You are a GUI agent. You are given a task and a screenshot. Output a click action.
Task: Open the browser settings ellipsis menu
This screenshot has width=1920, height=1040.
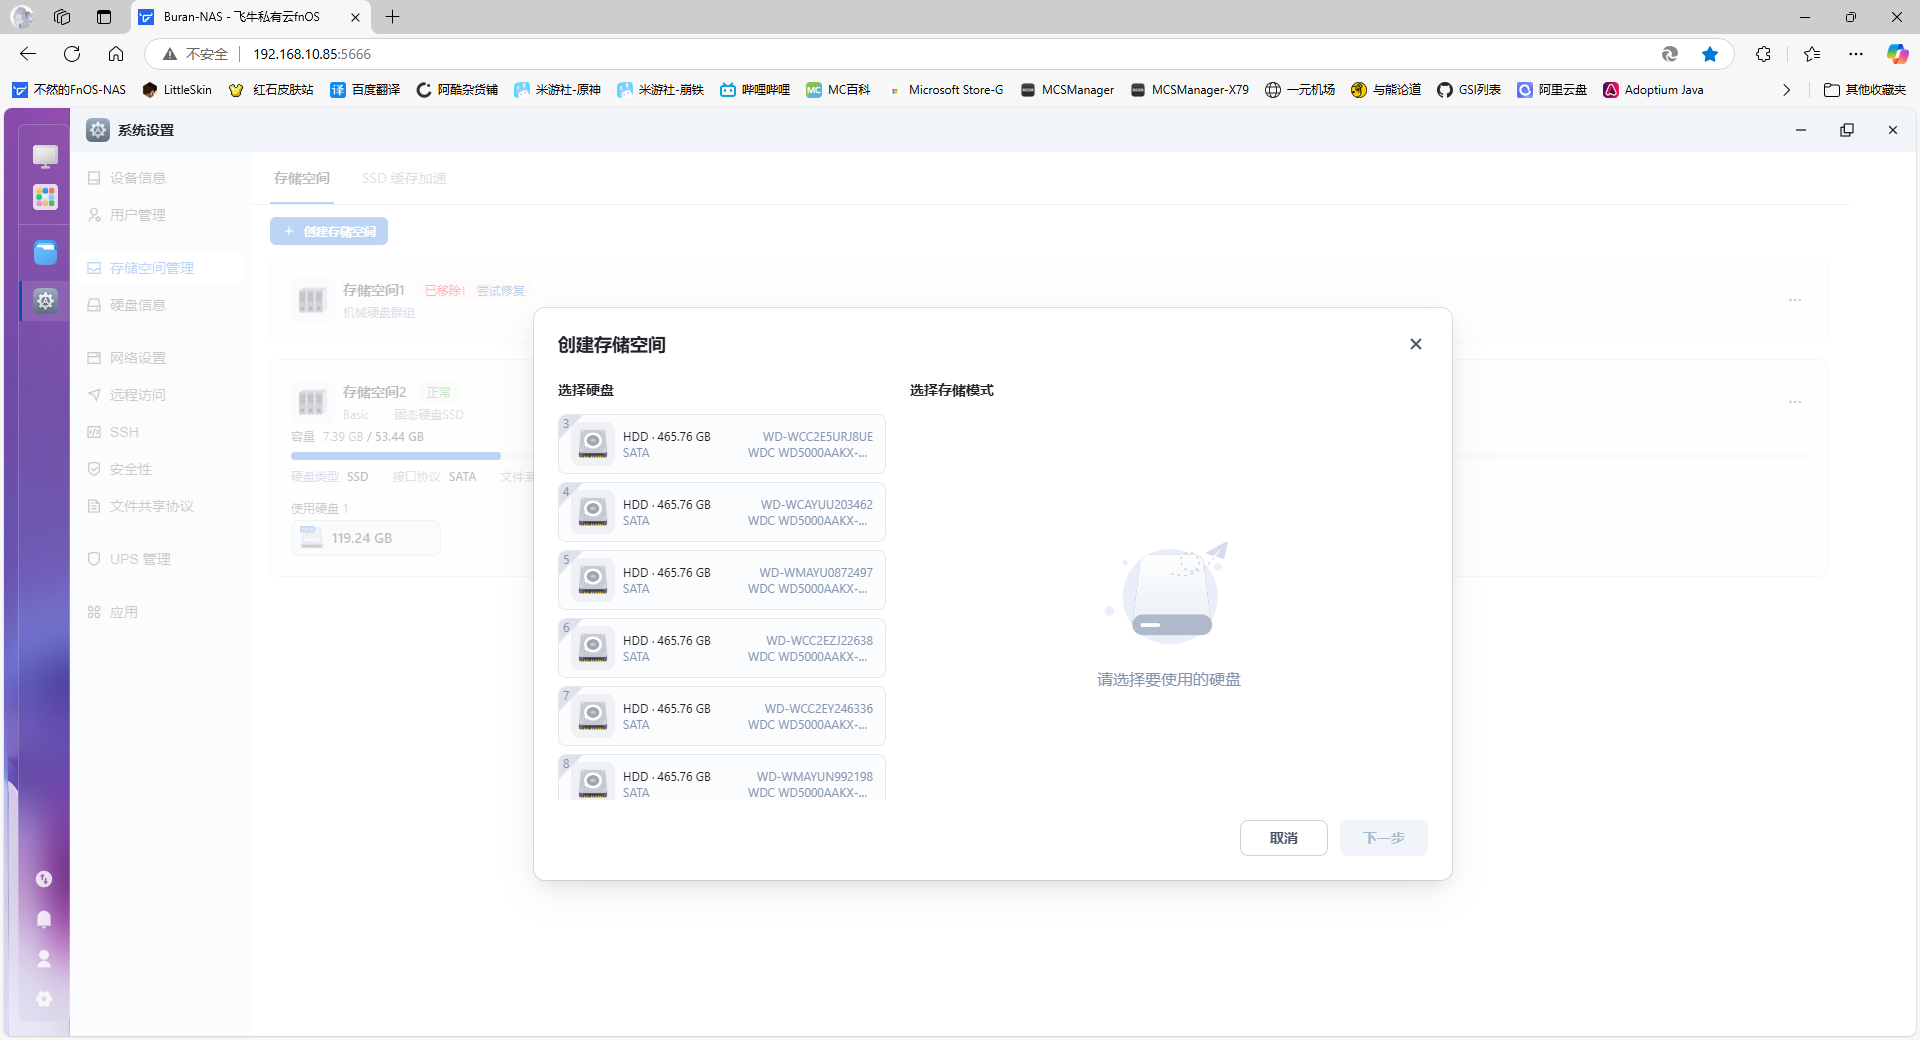click(1856, 54)
